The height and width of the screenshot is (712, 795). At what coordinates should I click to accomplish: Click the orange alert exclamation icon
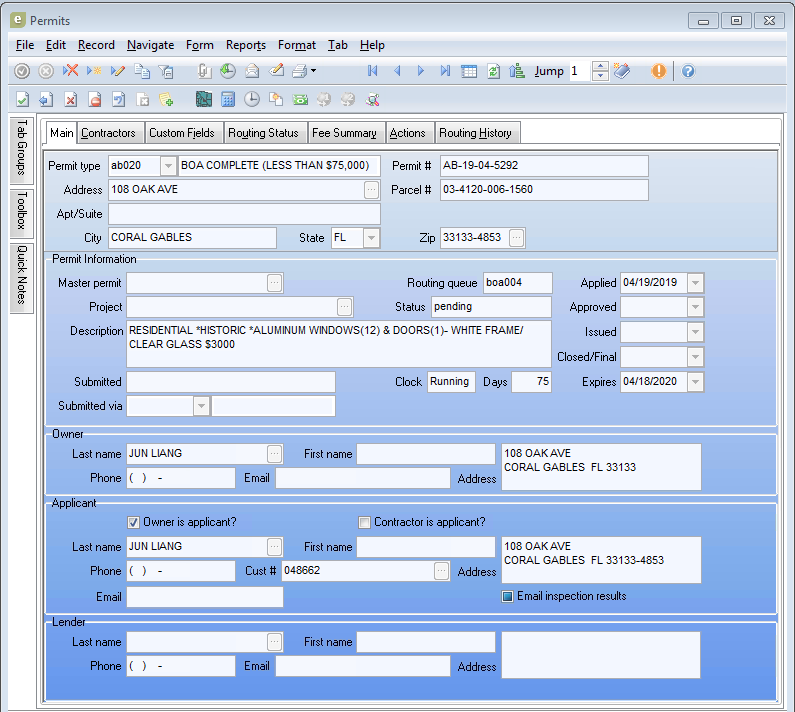click(659, 71)
